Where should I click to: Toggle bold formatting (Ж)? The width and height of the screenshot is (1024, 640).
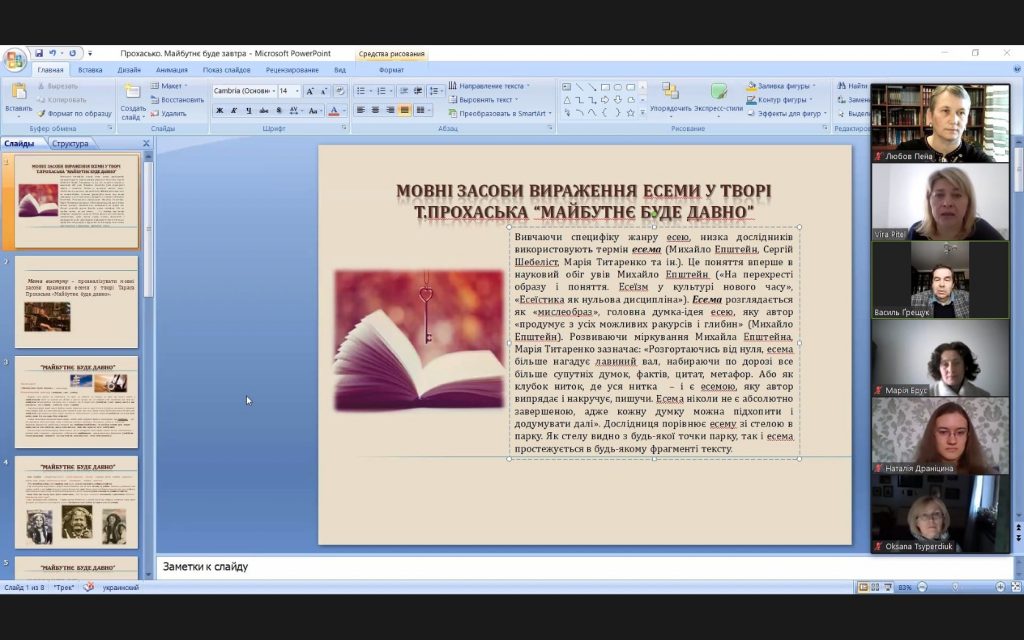pyautogui.click(x=219, y=110)
